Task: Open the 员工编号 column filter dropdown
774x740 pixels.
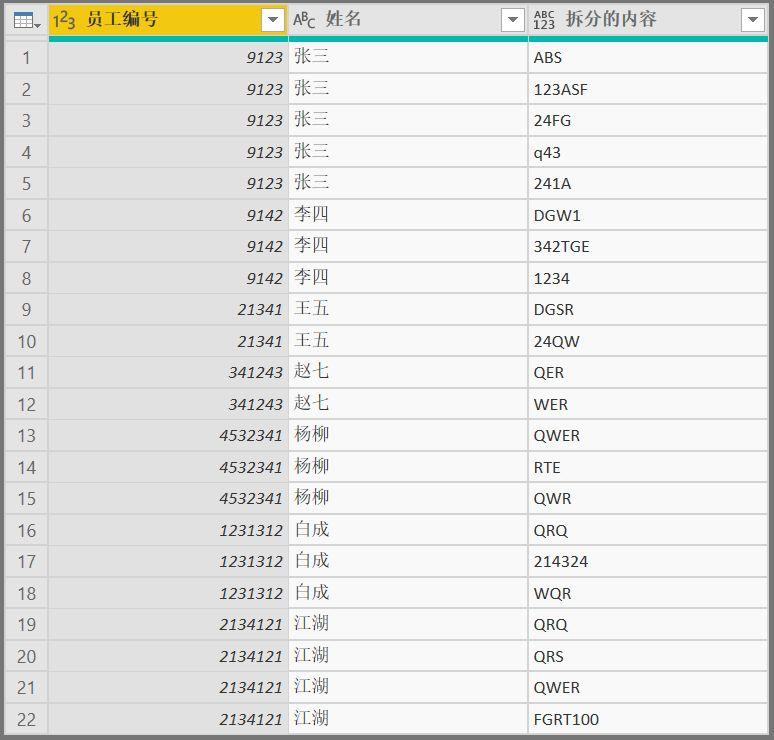Action: (272, 20)
